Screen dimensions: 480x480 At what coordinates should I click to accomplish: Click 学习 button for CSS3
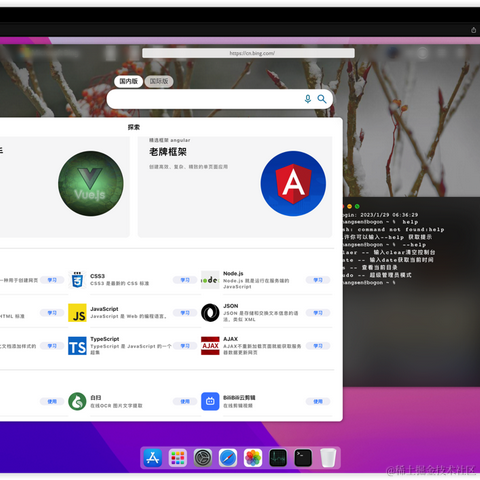(185, 280)
